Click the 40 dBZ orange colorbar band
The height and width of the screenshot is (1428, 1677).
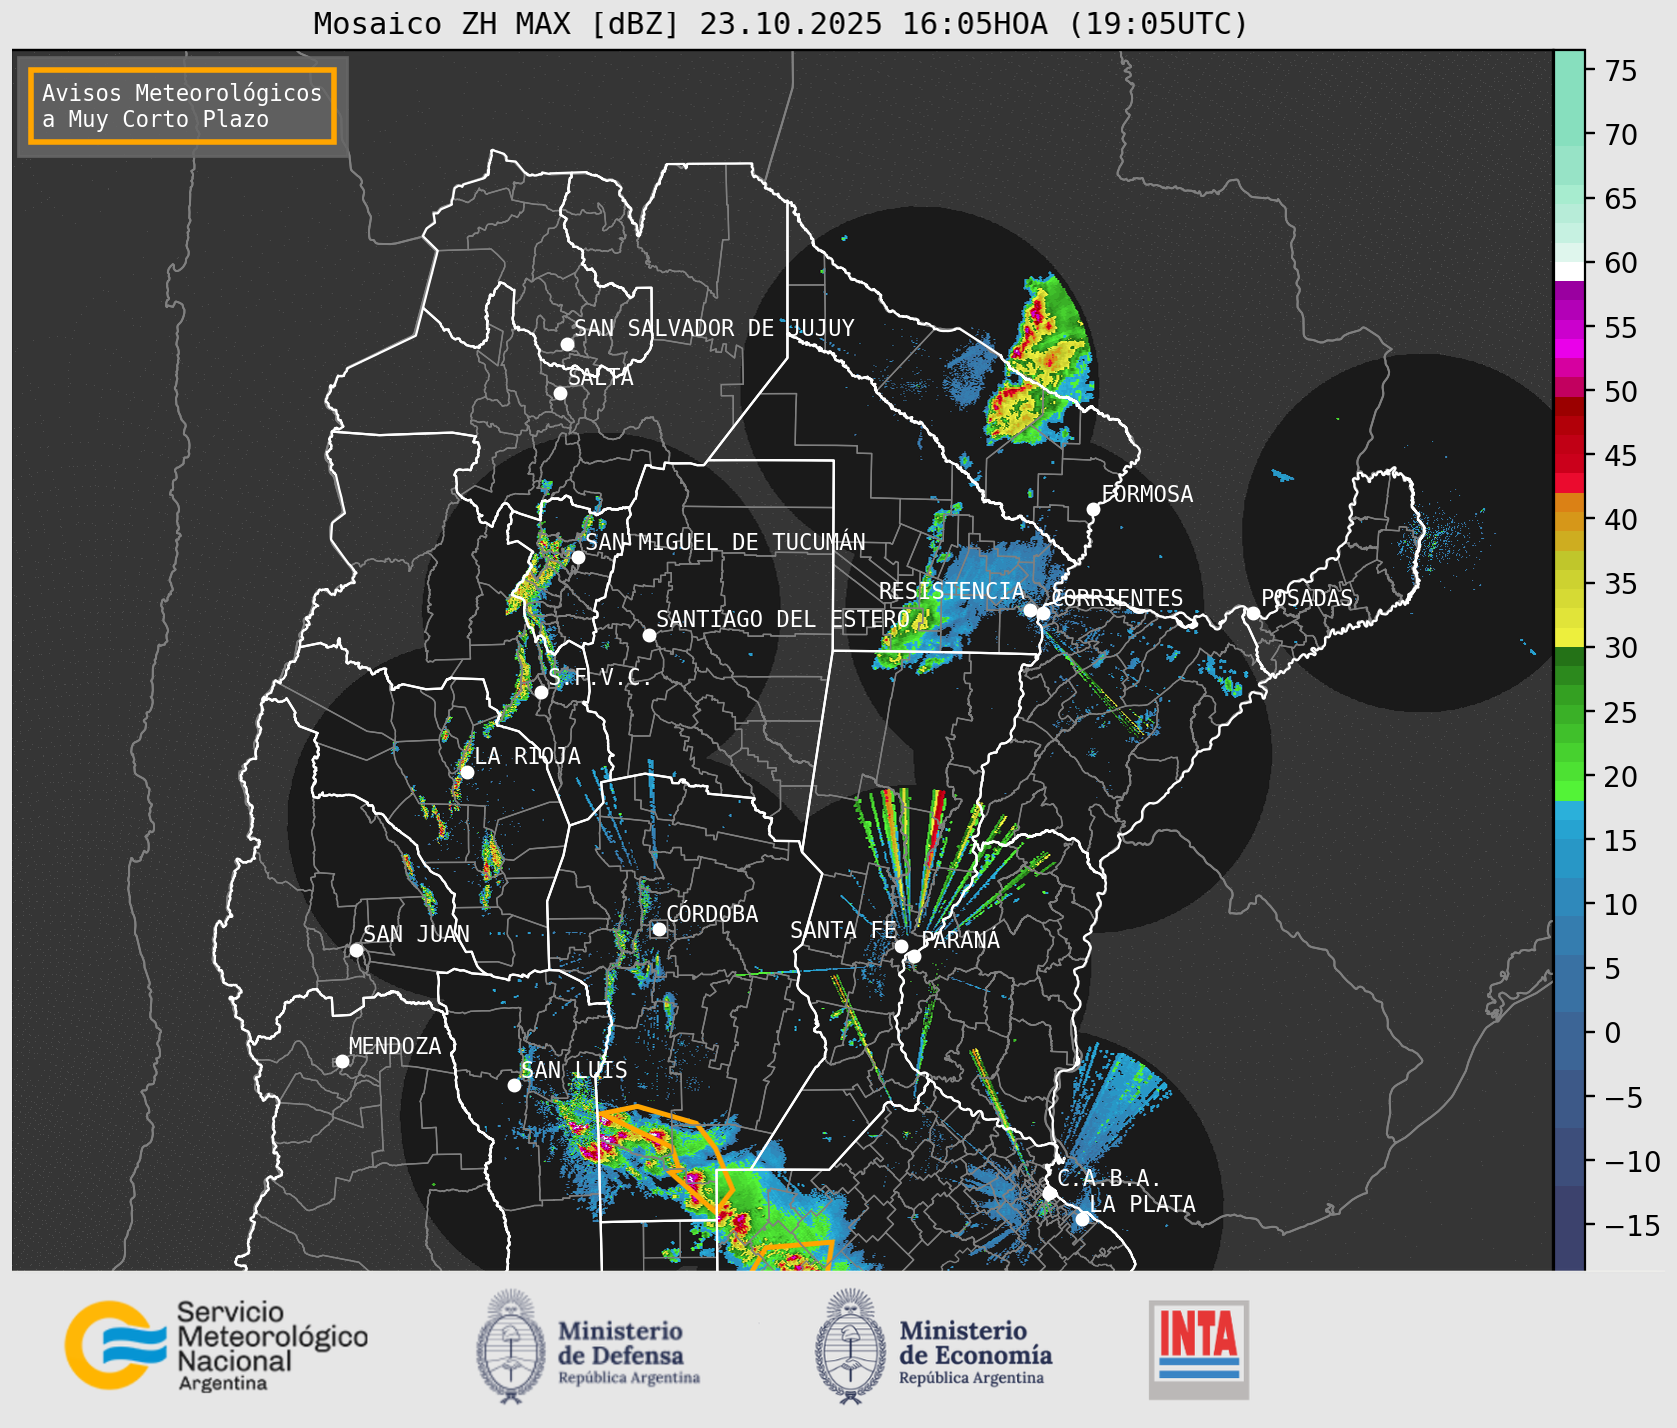tap(1569, 520)
